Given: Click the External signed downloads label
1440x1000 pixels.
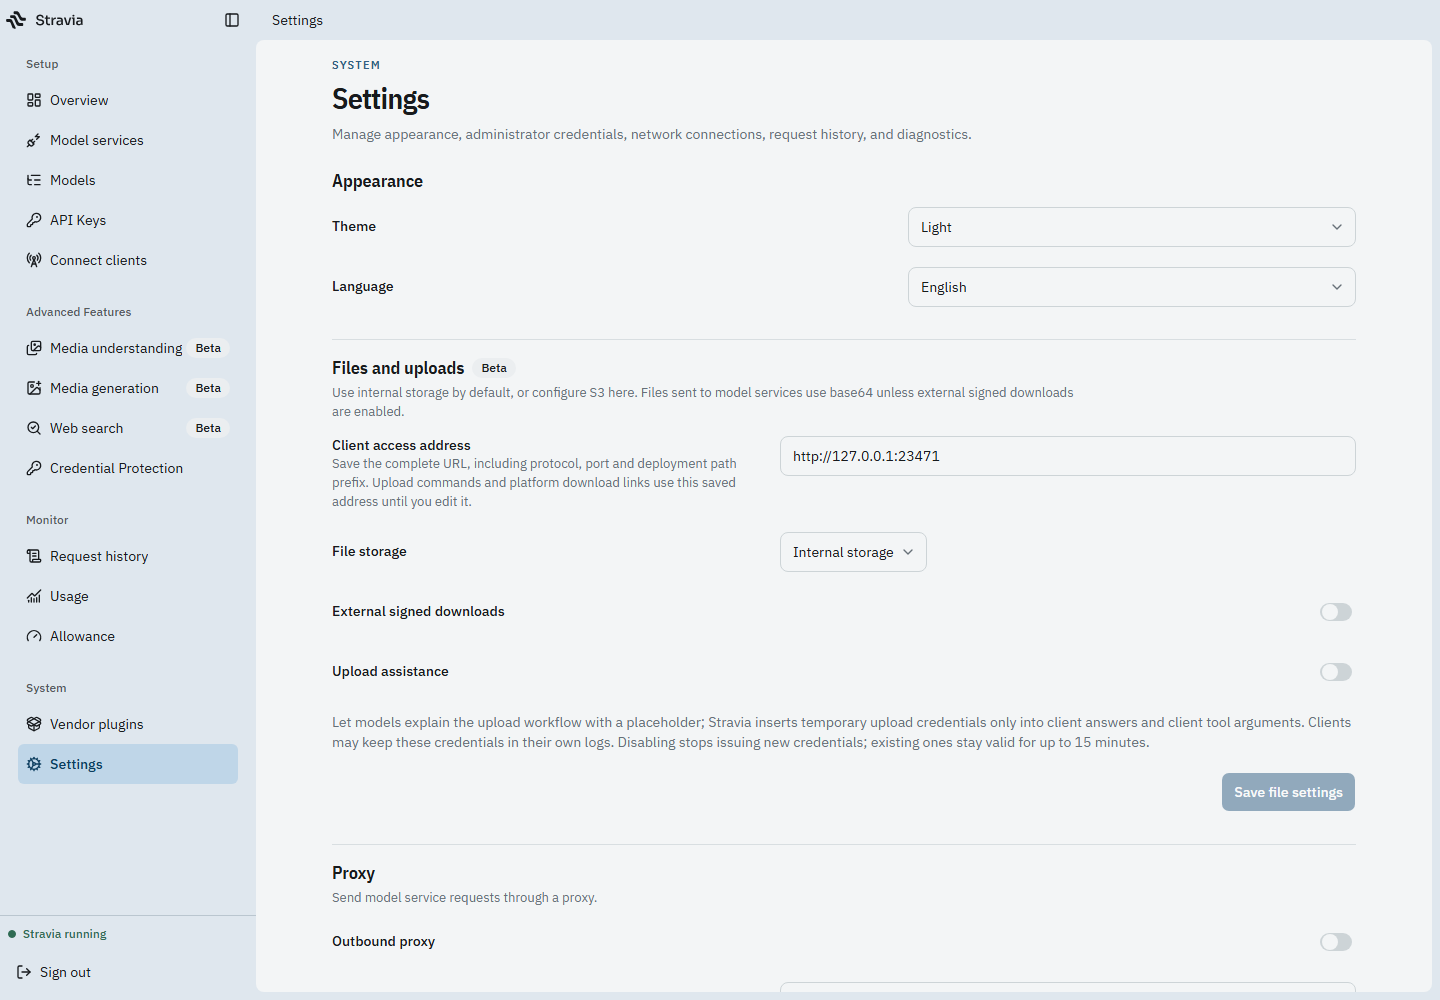Looking at the screenshot, I should pos(418,611).
